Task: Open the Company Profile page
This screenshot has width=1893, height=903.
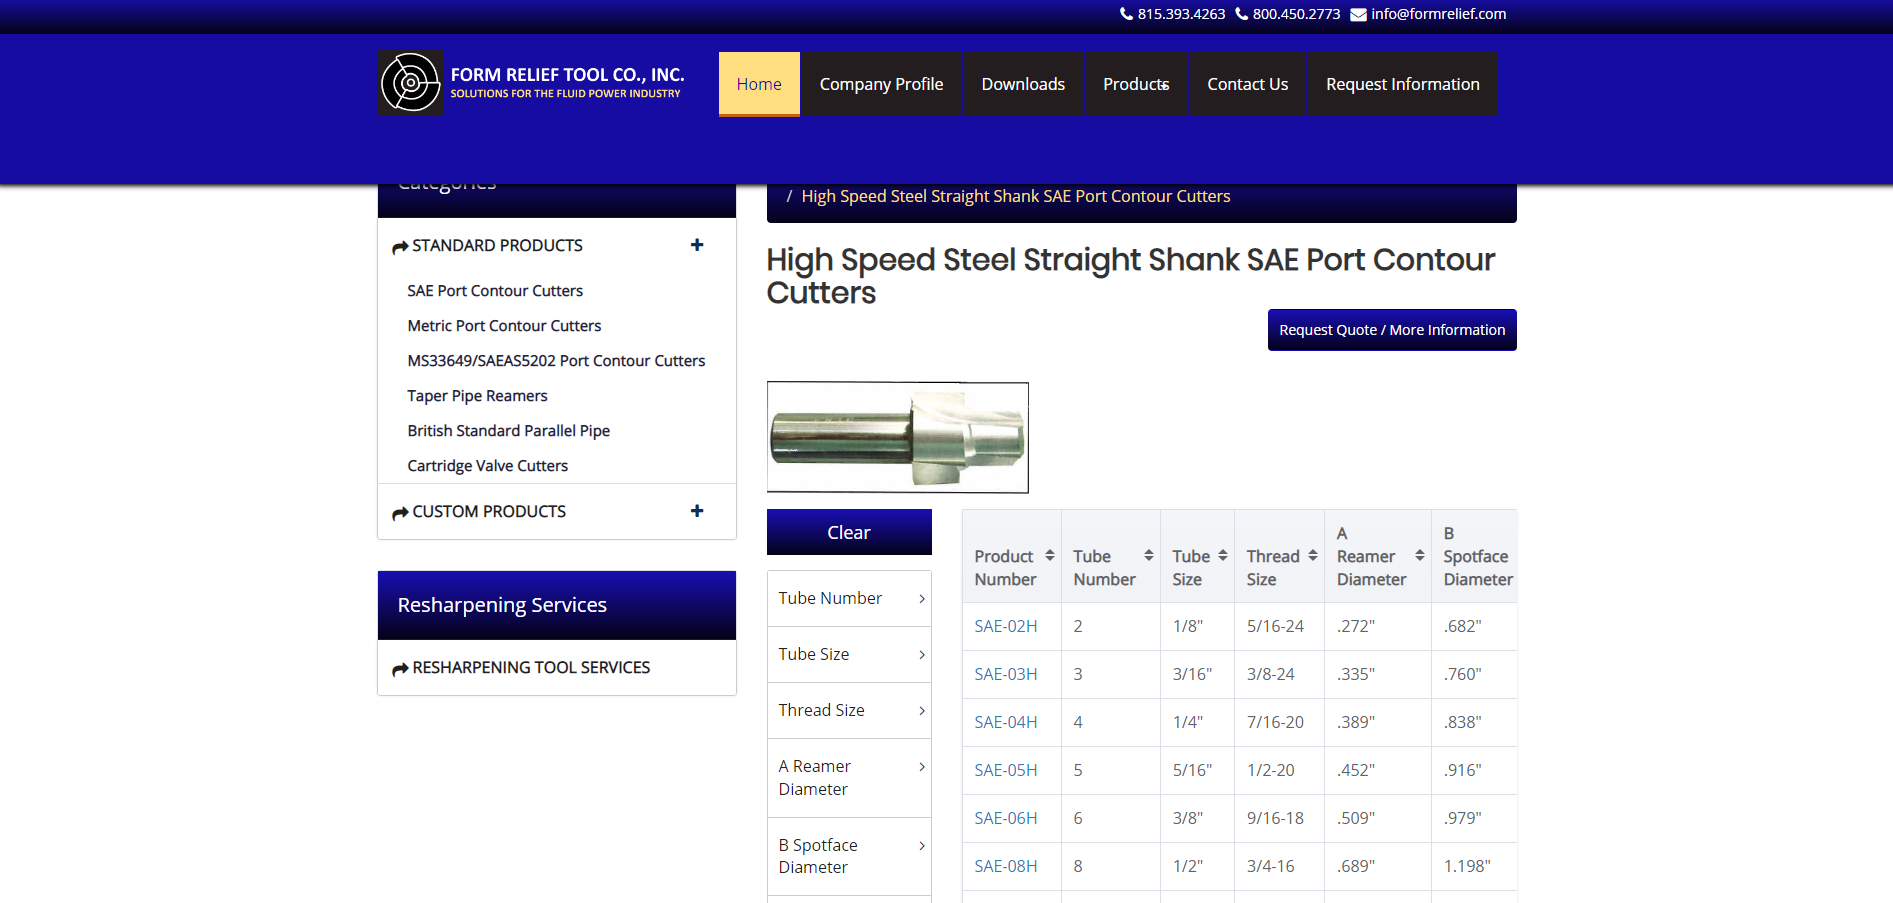Action: (881, 84)
